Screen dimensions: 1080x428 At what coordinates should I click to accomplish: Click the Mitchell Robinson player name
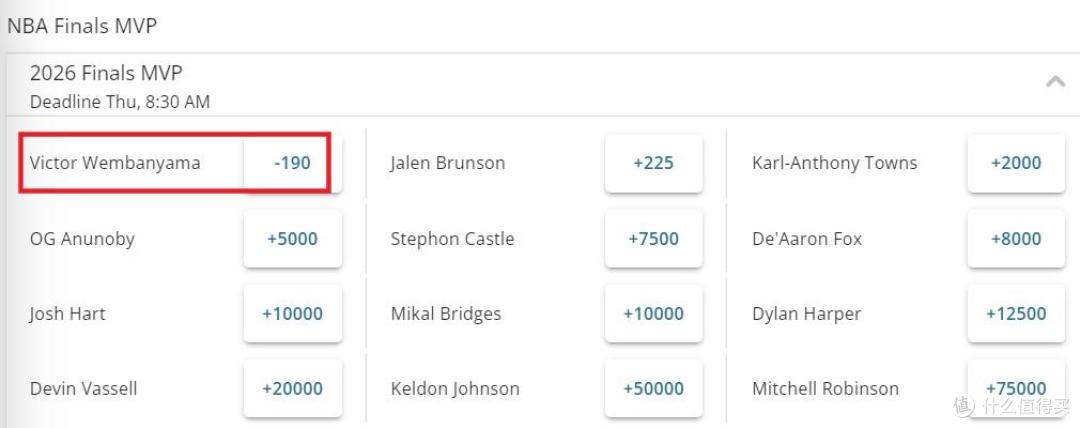825,389
